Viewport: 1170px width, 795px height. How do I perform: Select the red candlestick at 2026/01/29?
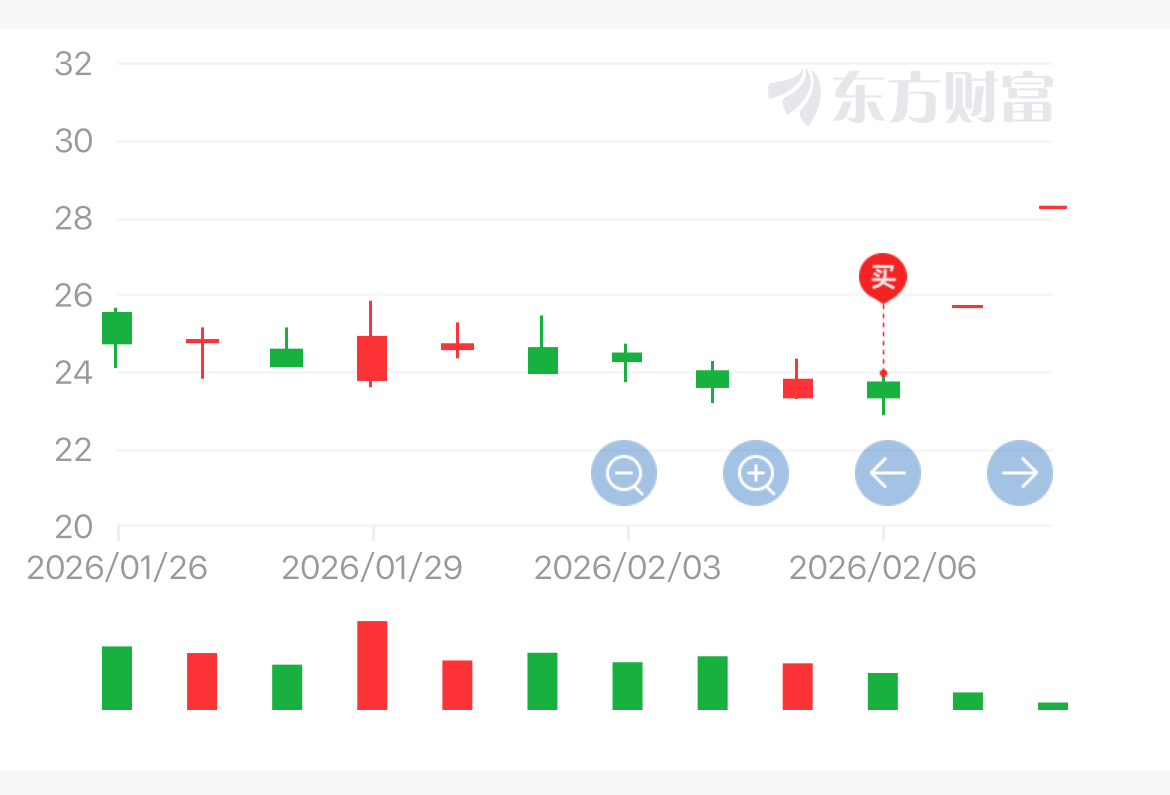click(372, 358)
